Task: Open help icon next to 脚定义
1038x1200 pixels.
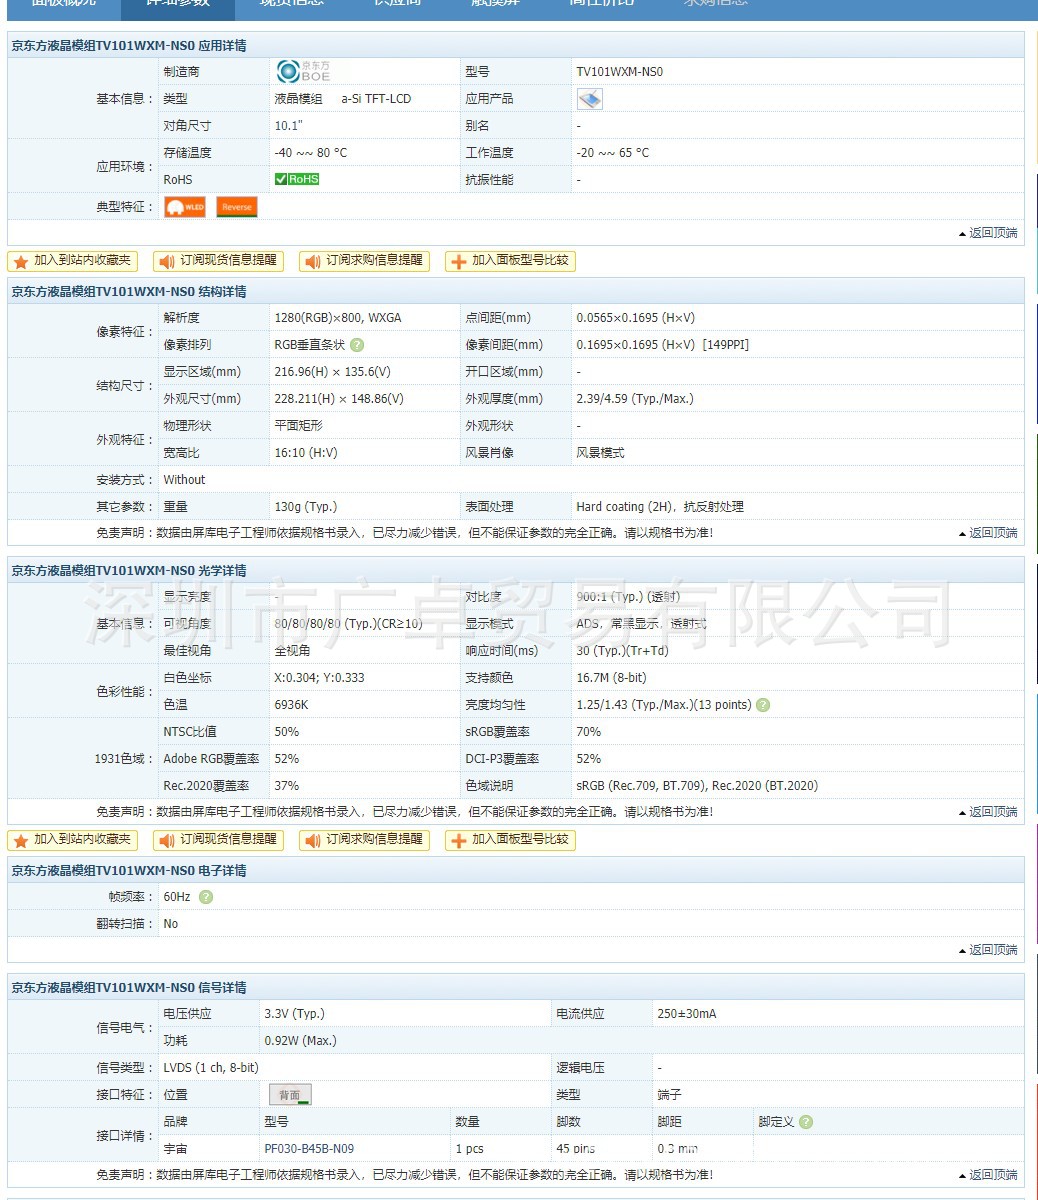Action: (806, 1122)
